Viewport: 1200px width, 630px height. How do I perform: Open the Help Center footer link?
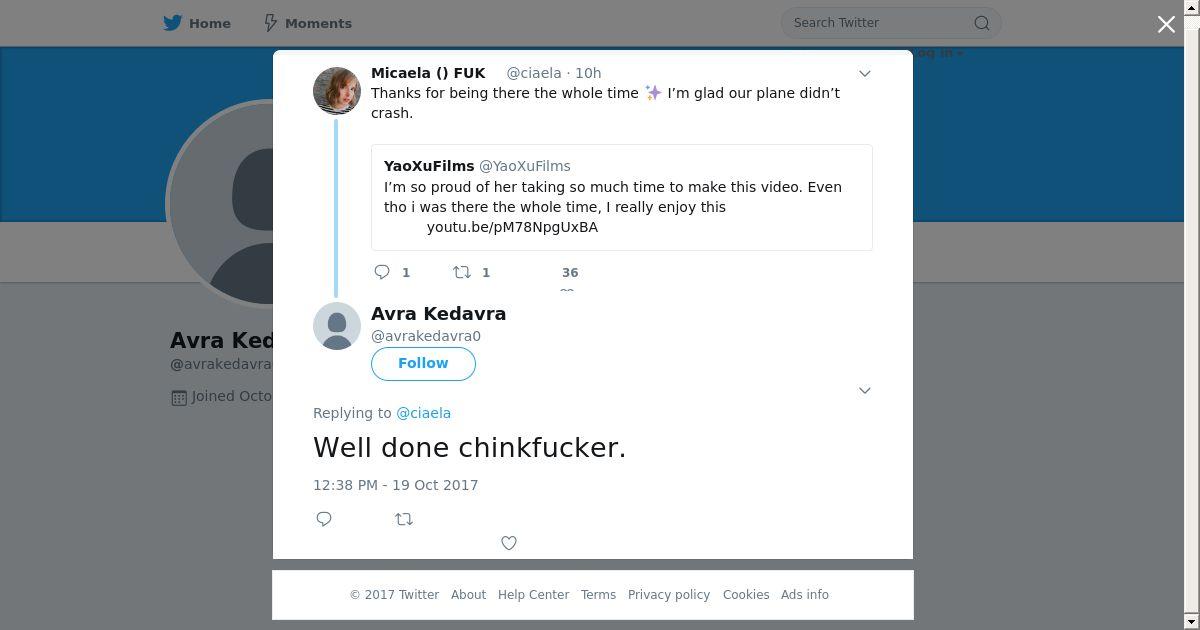click(x=533, y=595)
